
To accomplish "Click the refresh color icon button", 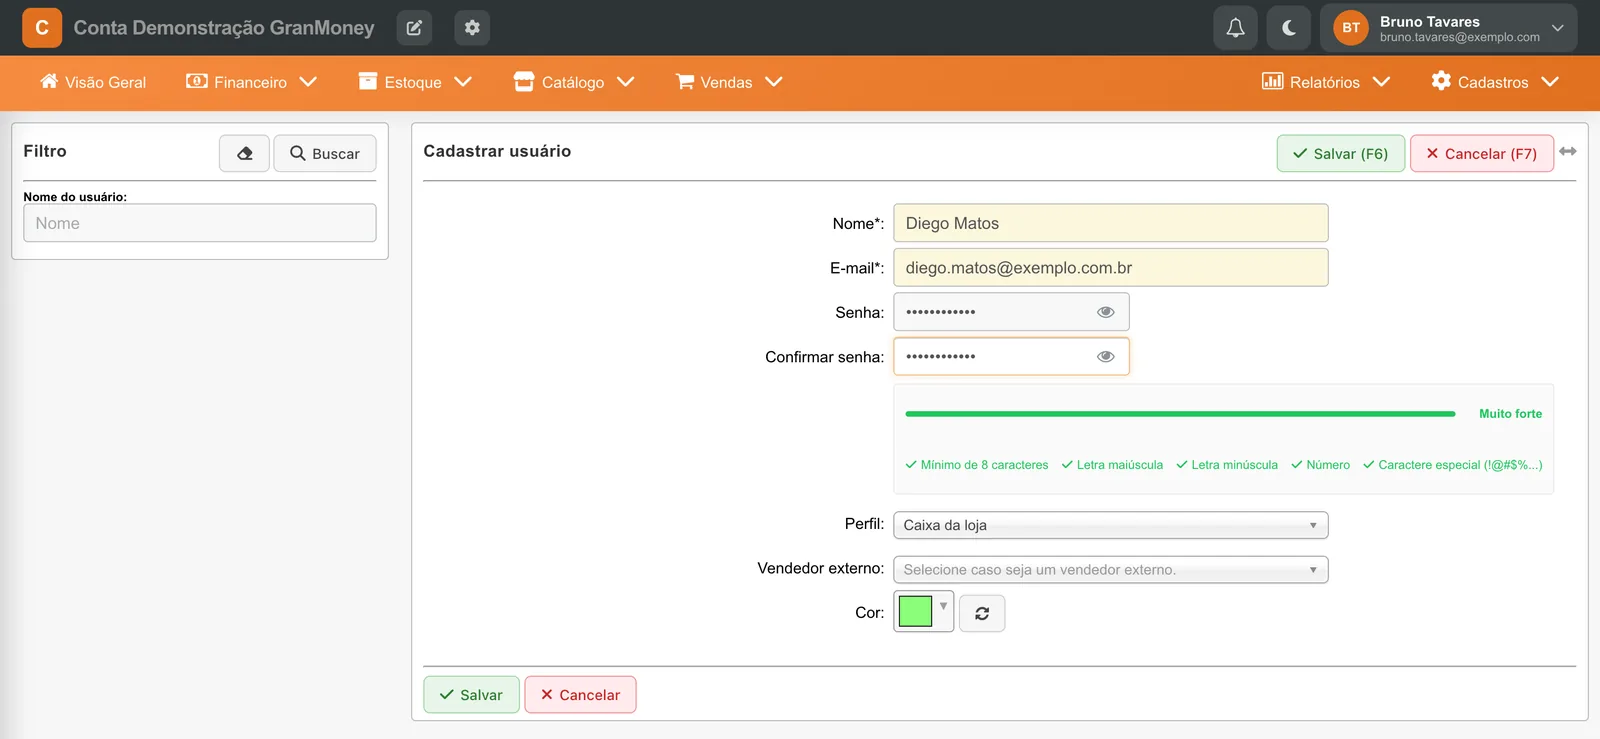I will coord(982,613).
